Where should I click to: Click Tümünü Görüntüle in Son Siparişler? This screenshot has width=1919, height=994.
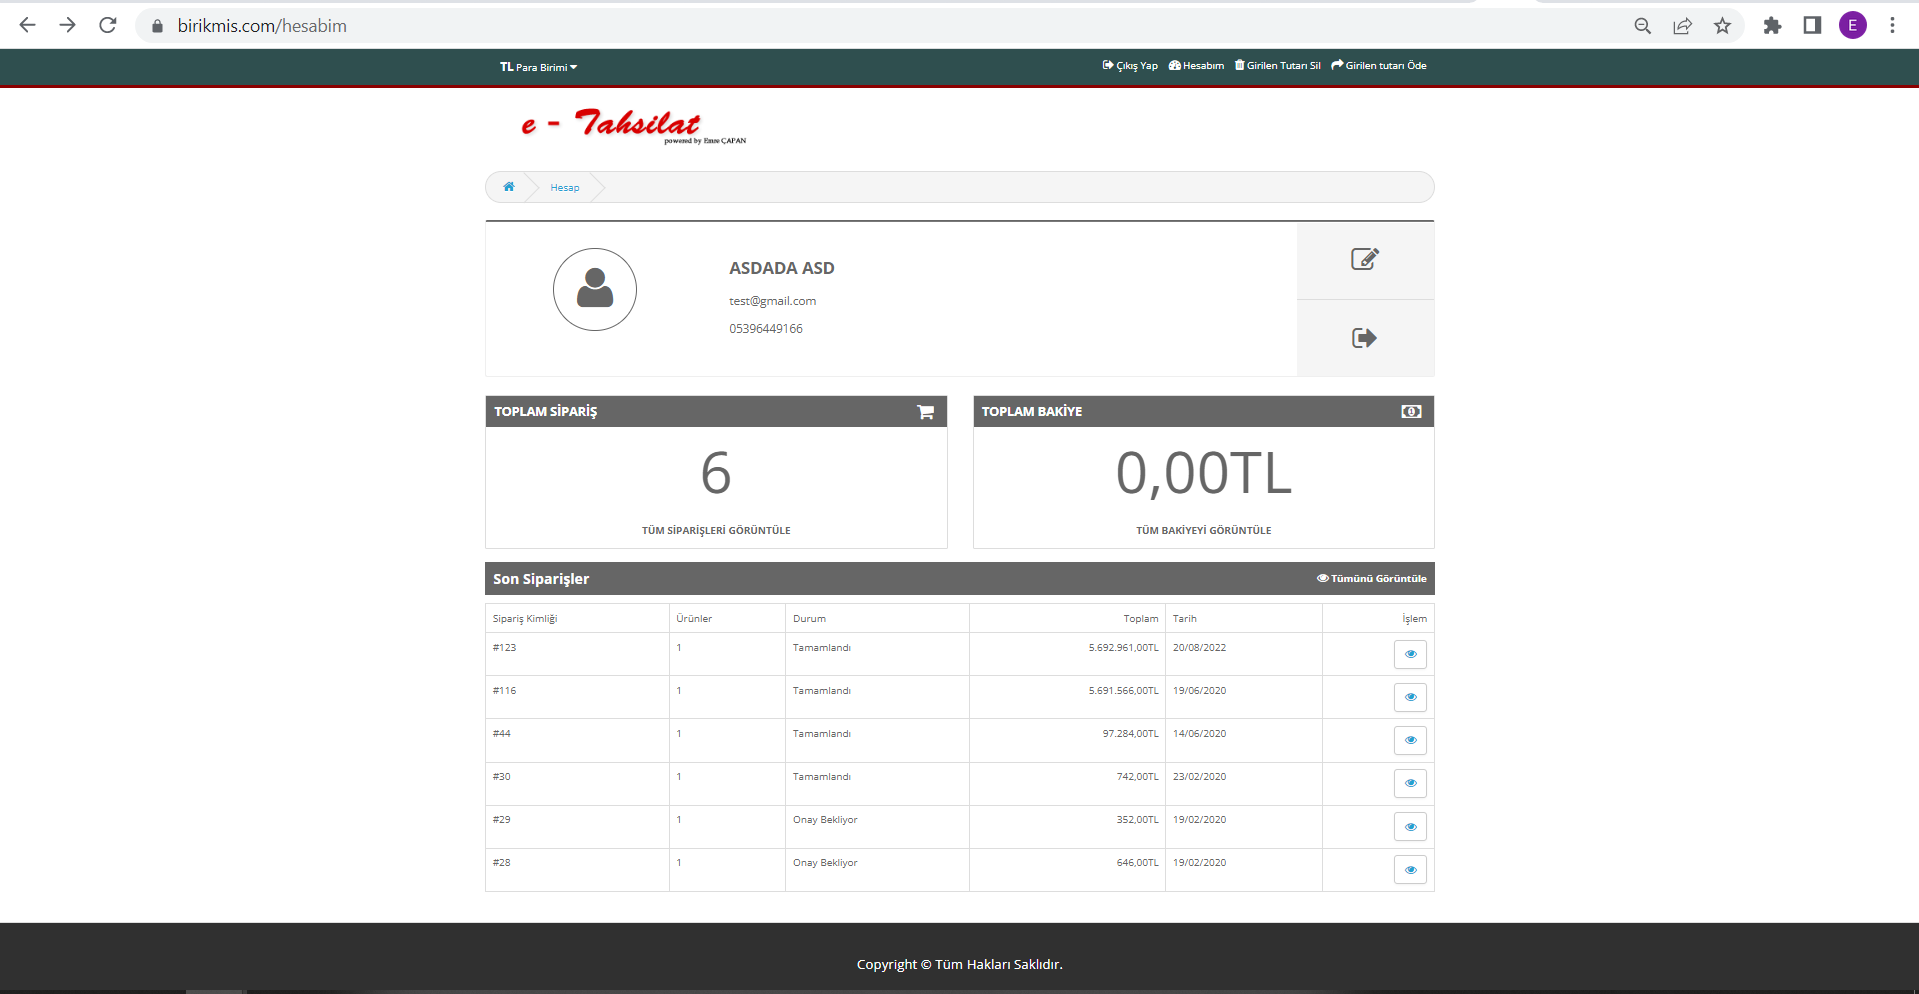[1372, 579]
